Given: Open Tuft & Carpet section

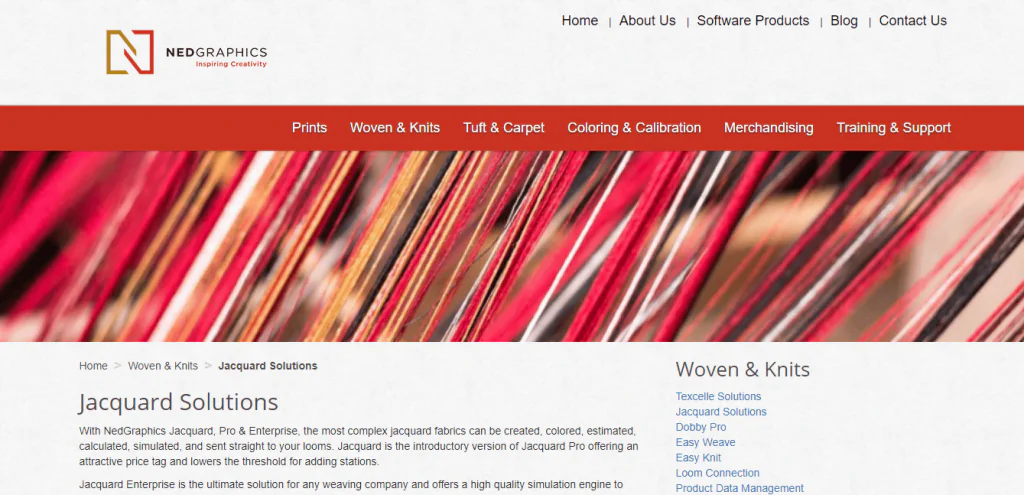Looking at the screenshot, I should (504, 128).
